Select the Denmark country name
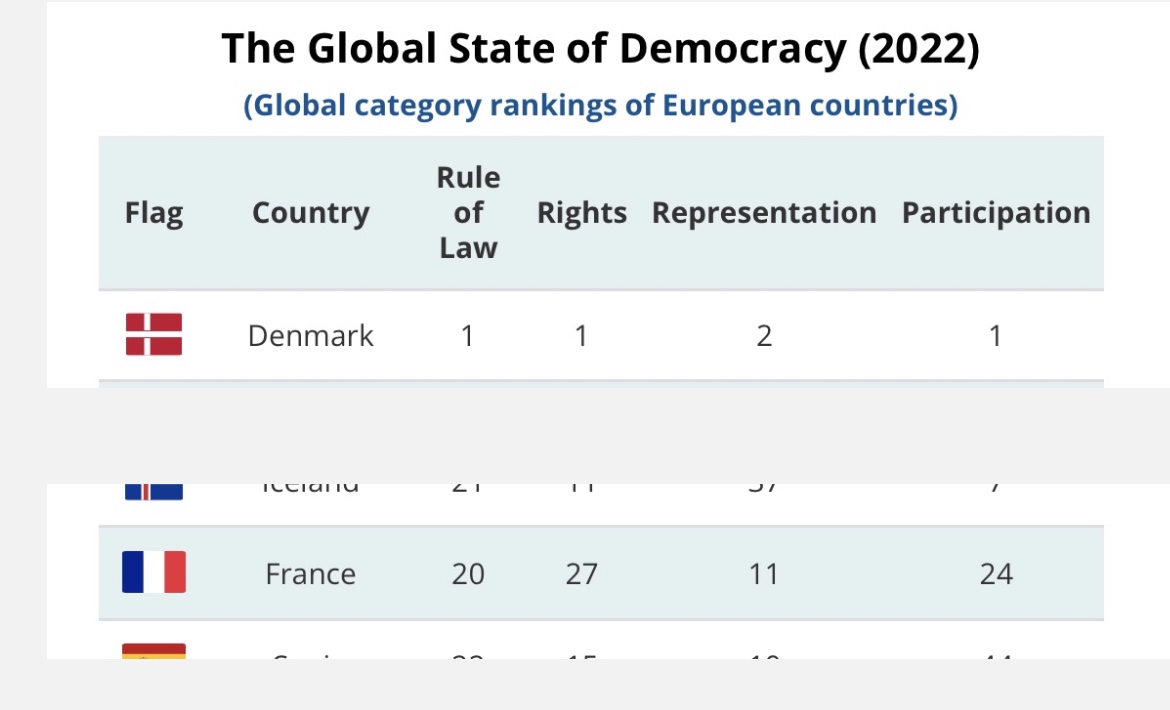The image size is (1170, 710). coord(310,336)
